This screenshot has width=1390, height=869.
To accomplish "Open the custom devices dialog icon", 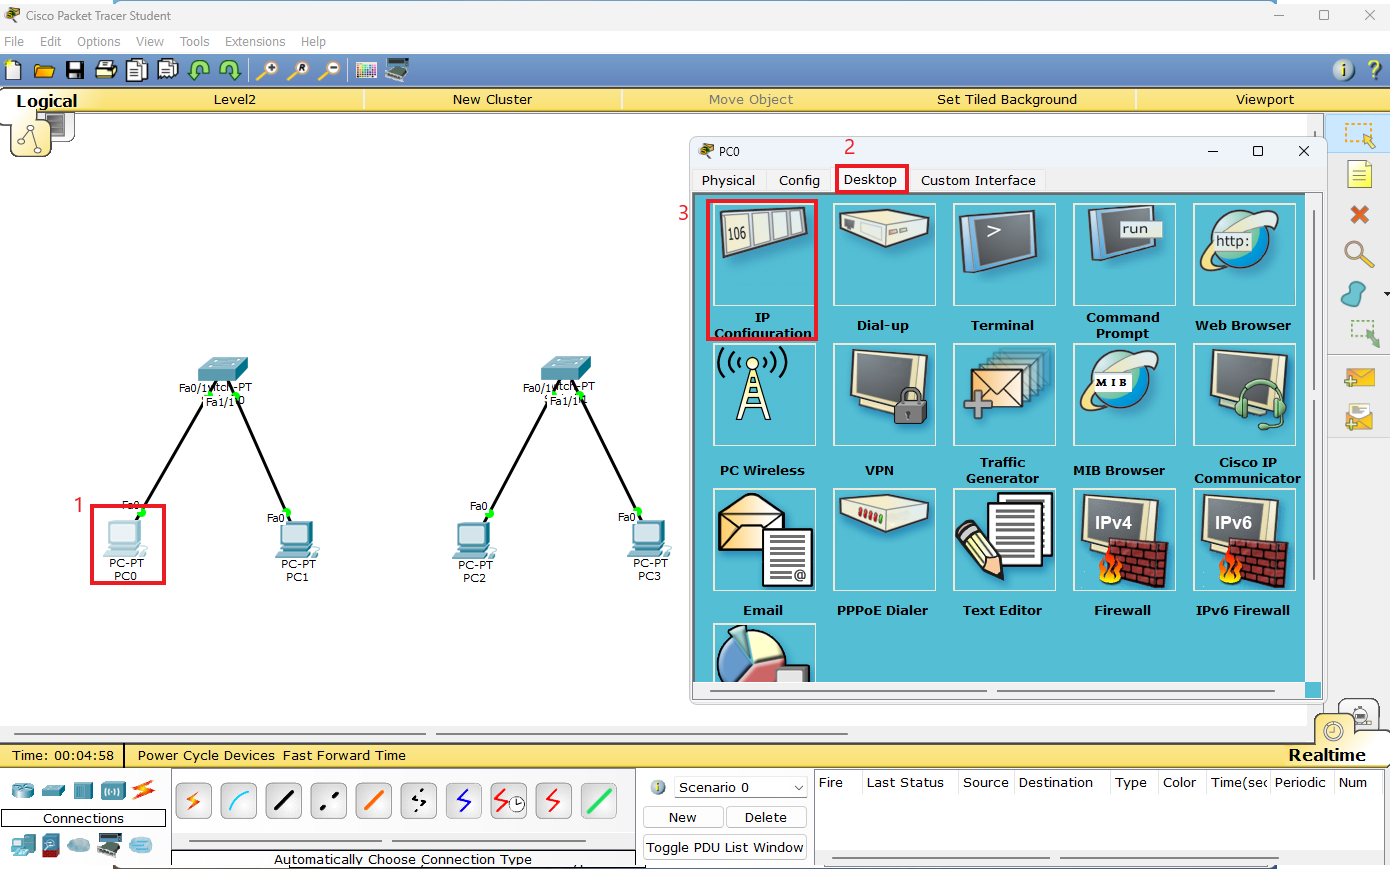I will coord(397,70).
